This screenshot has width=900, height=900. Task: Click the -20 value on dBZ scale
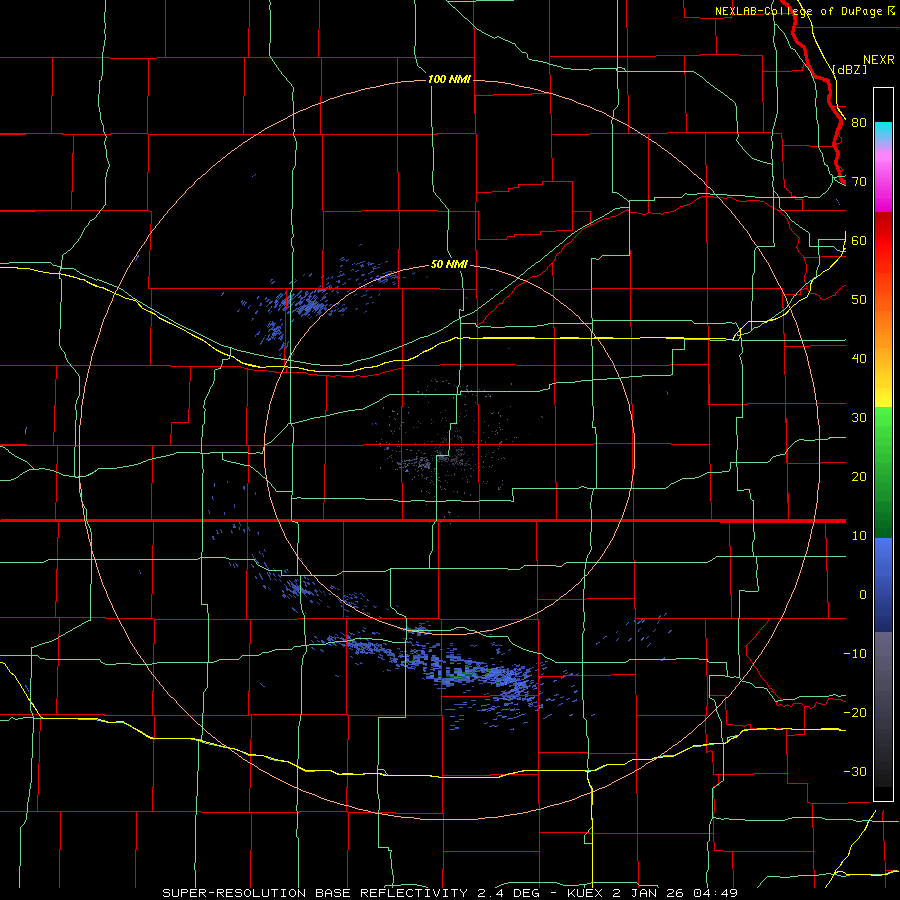pyautogui.click(x=855, y=713)
